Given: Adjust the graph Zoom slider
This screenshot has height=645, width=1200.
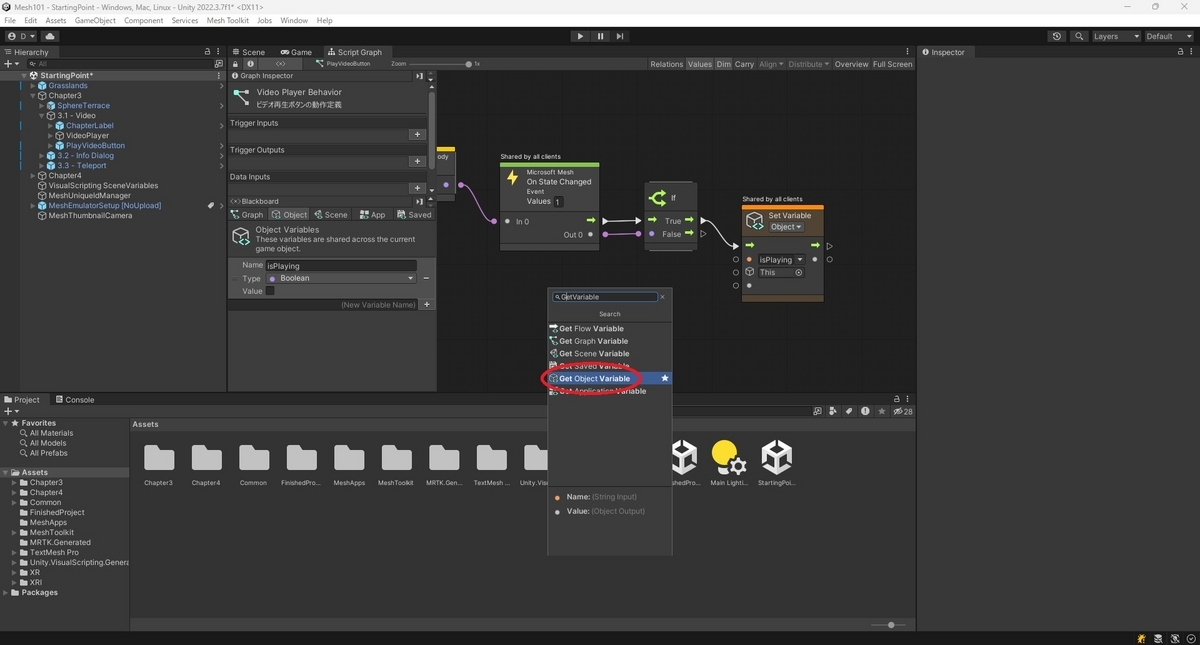Looking at the screenshot, I should coord(468,64).
